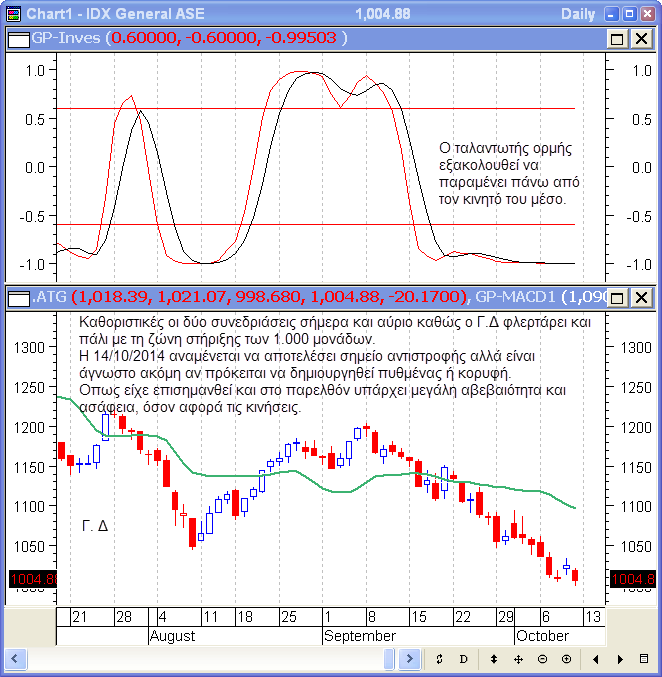Zoom out with the minus magnifier icon
This screenshot has width=662, height=677.
pos(542,660)
